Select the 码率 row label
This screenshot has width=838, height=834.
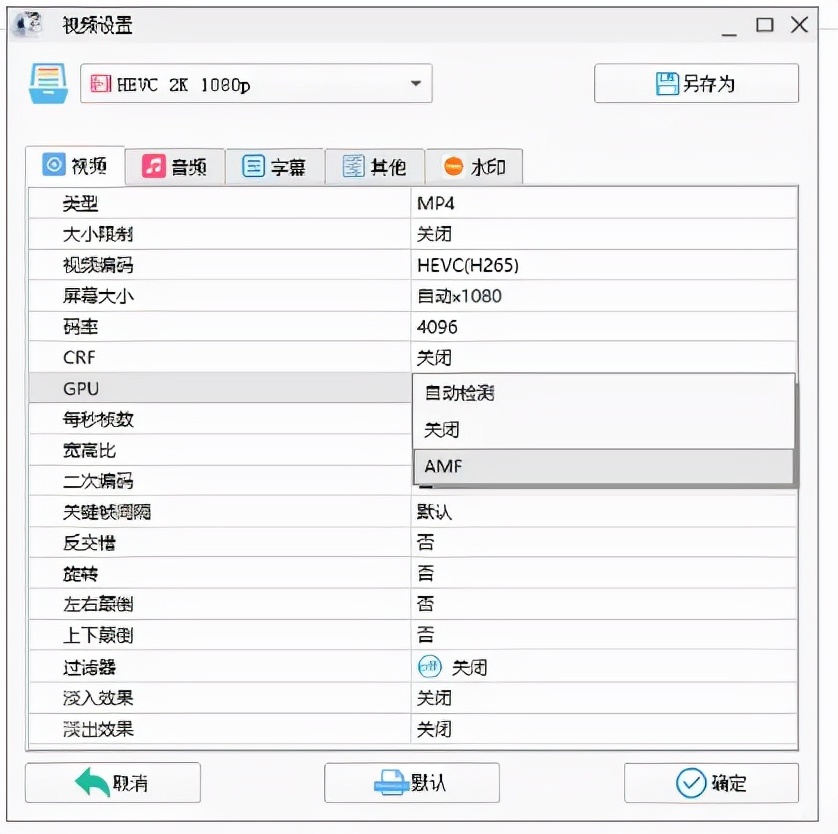coord(80,327)
